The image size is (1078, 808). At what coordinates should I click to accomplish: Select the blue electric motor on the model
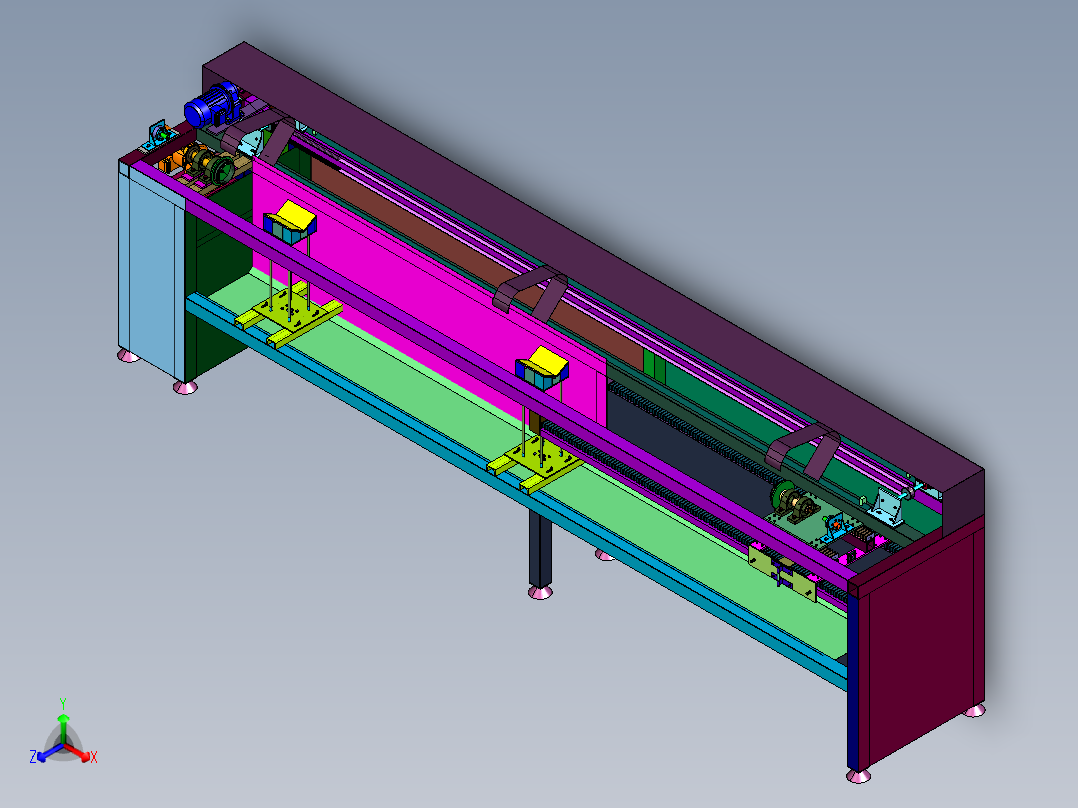[212, 105]
